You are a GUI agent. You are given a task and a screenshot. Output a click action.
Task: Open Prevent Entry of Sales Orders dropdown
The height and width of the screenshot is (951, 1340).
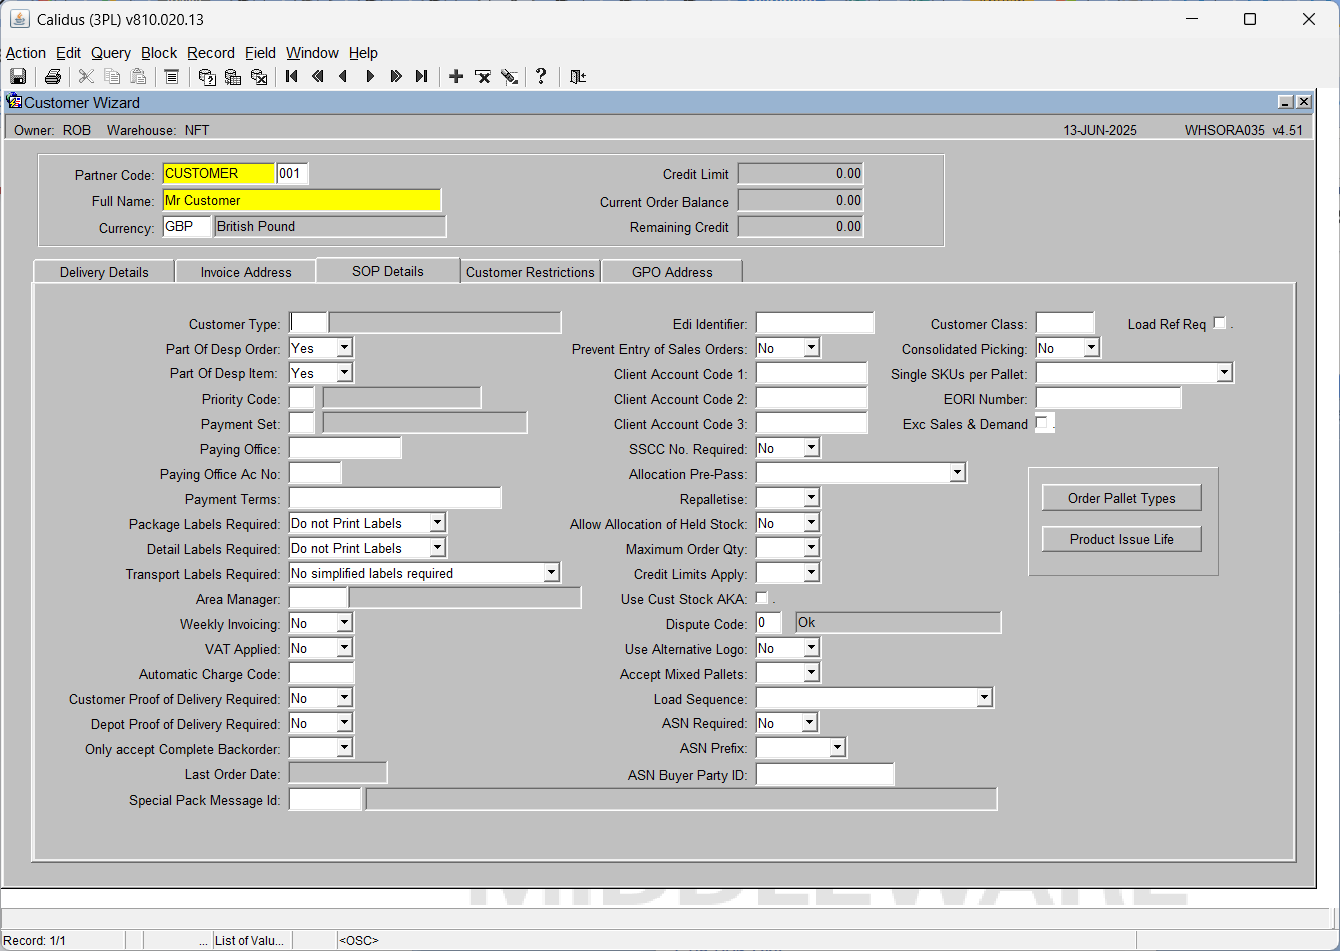coord(811,348)
